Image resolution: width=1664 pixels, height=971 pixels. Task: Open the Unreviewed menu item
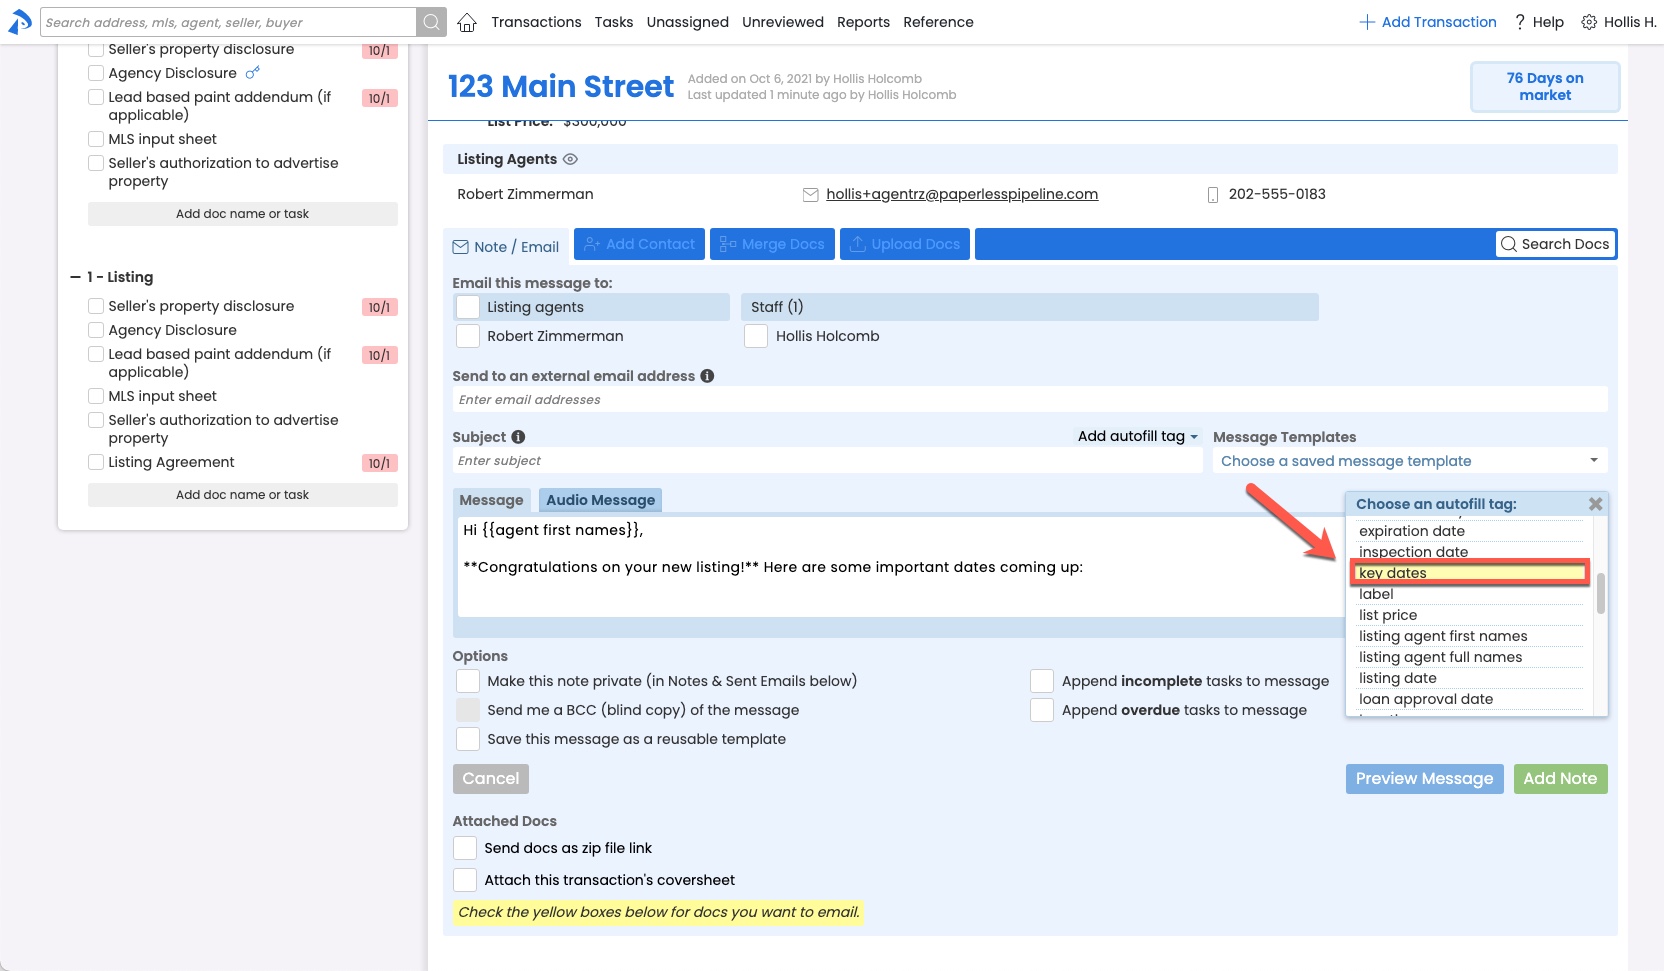coord(783,22)
